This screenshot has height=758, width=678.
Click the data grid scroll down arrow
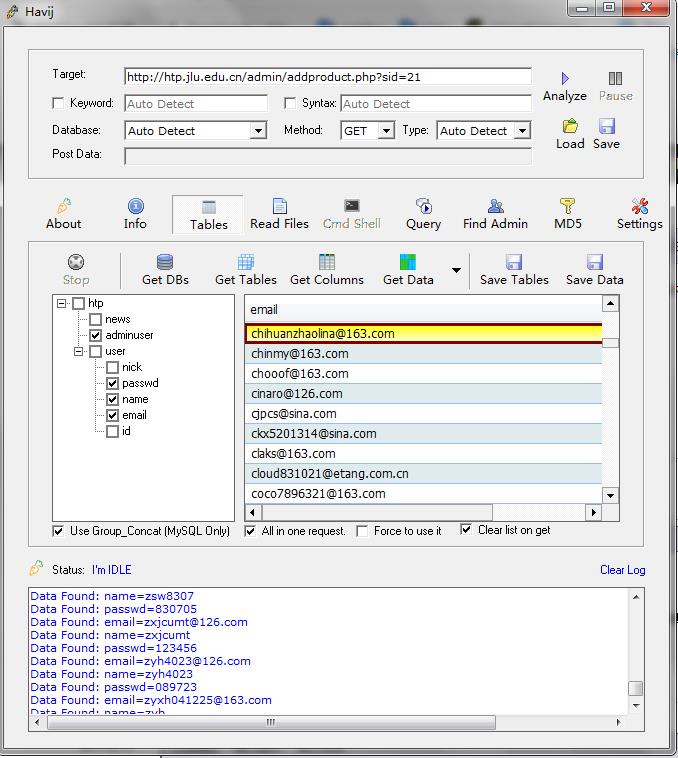[610, 496]
